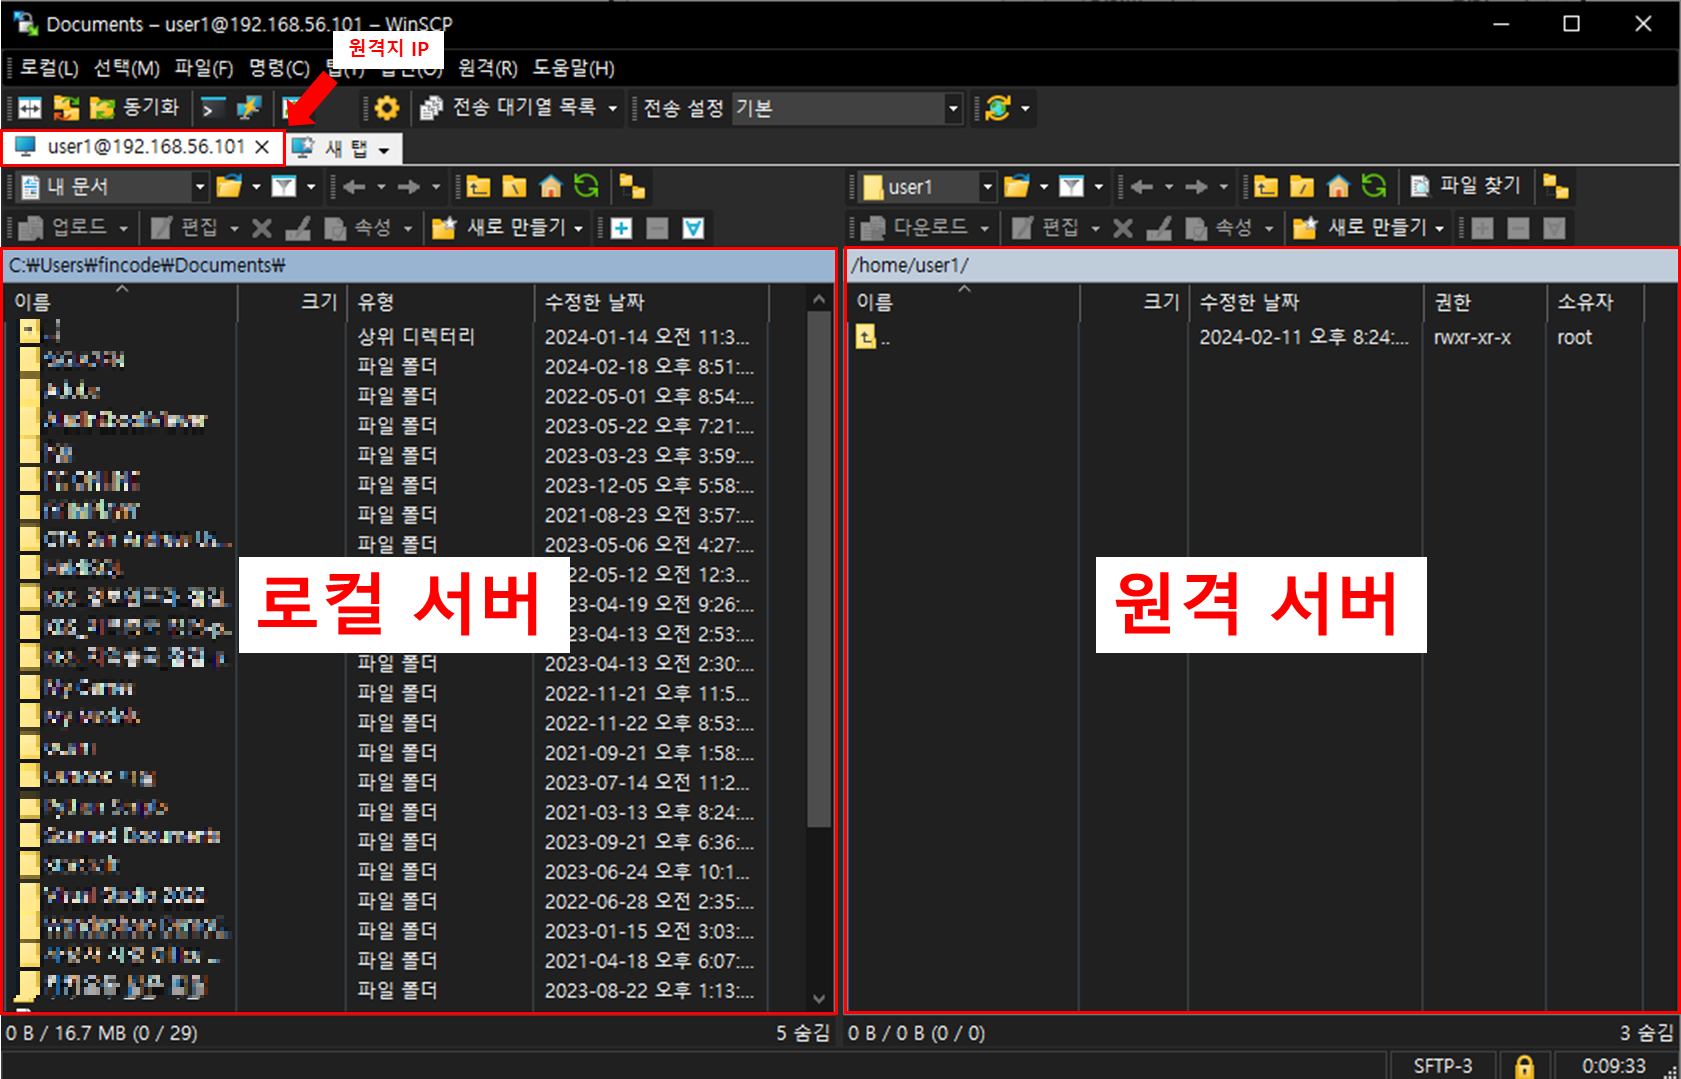The width and height of the screenshot is (1681, 1079).
Task: Go to remote root directory icon
Action: 1302,187
